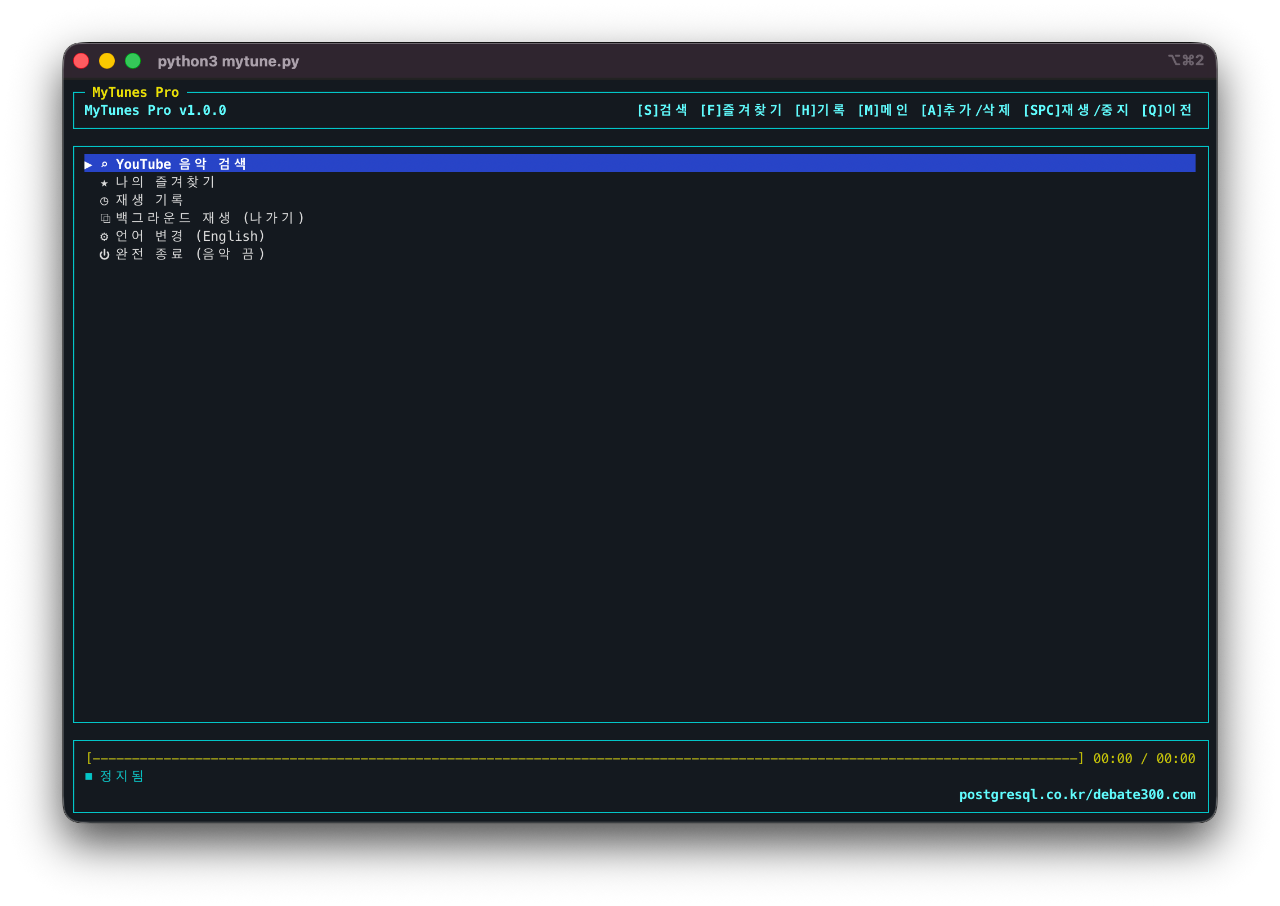Go back with the [Q]이전 shortcut
The height and width of the screenshot is (906, 1280).
click(x=1166, y=110)
